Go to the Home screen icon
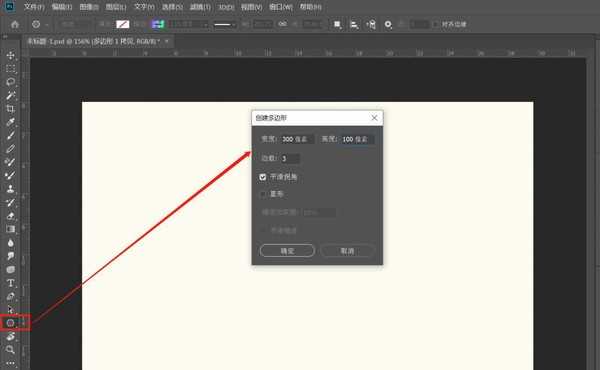This screenshot has width=600, height=370. (15, 24)
